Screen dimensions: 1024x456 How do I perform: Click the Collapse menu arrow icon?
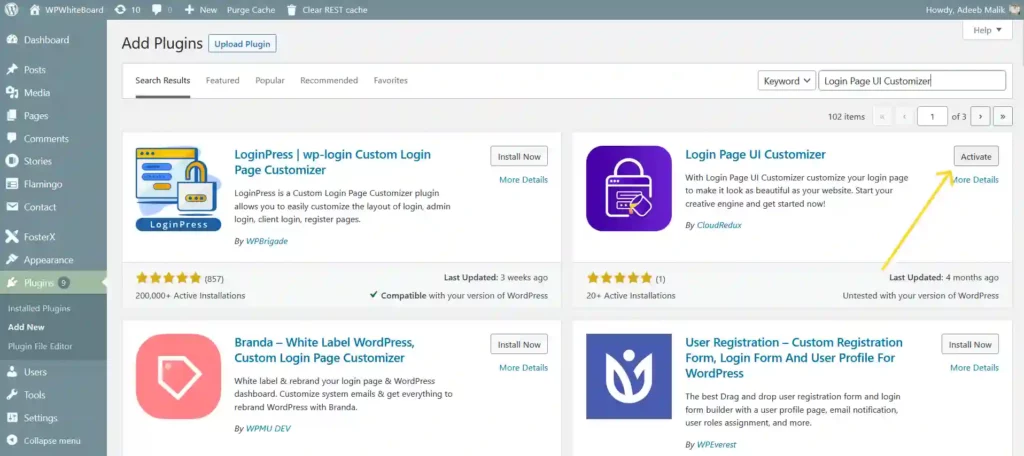[12, 441]
